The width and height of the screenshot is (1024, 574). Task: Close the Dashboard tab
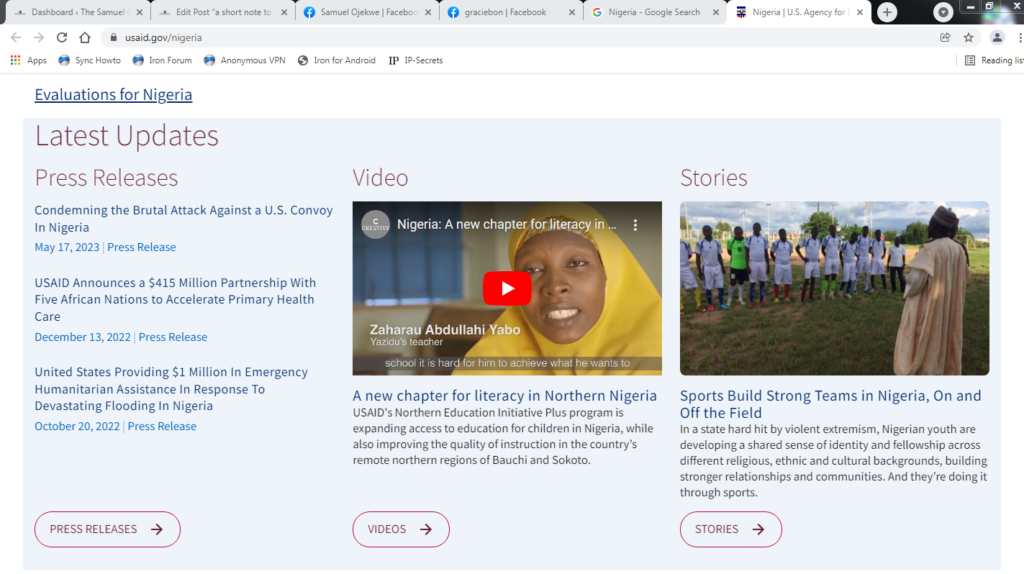point(139,12)
